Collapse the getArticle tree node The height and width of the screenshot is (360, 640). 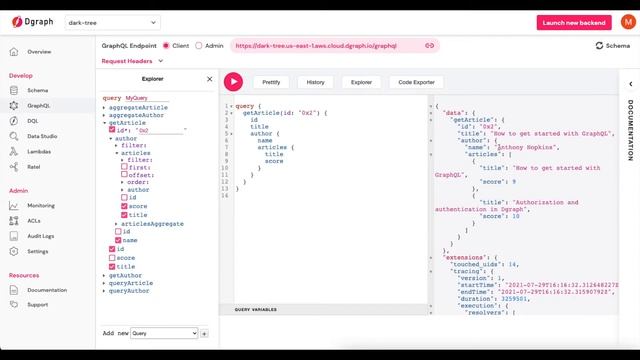(x=104, y=123)
